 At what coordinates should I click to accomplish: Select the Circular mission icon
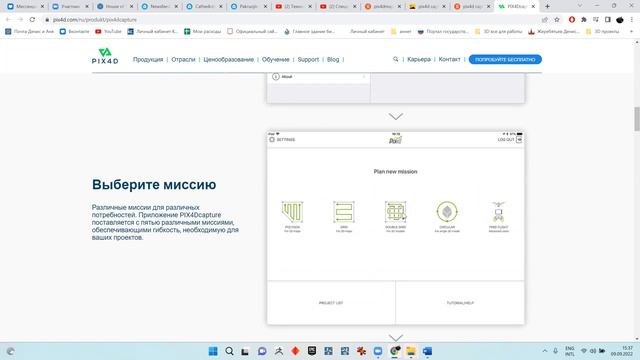pyautogui.click(x=447, y=212)
